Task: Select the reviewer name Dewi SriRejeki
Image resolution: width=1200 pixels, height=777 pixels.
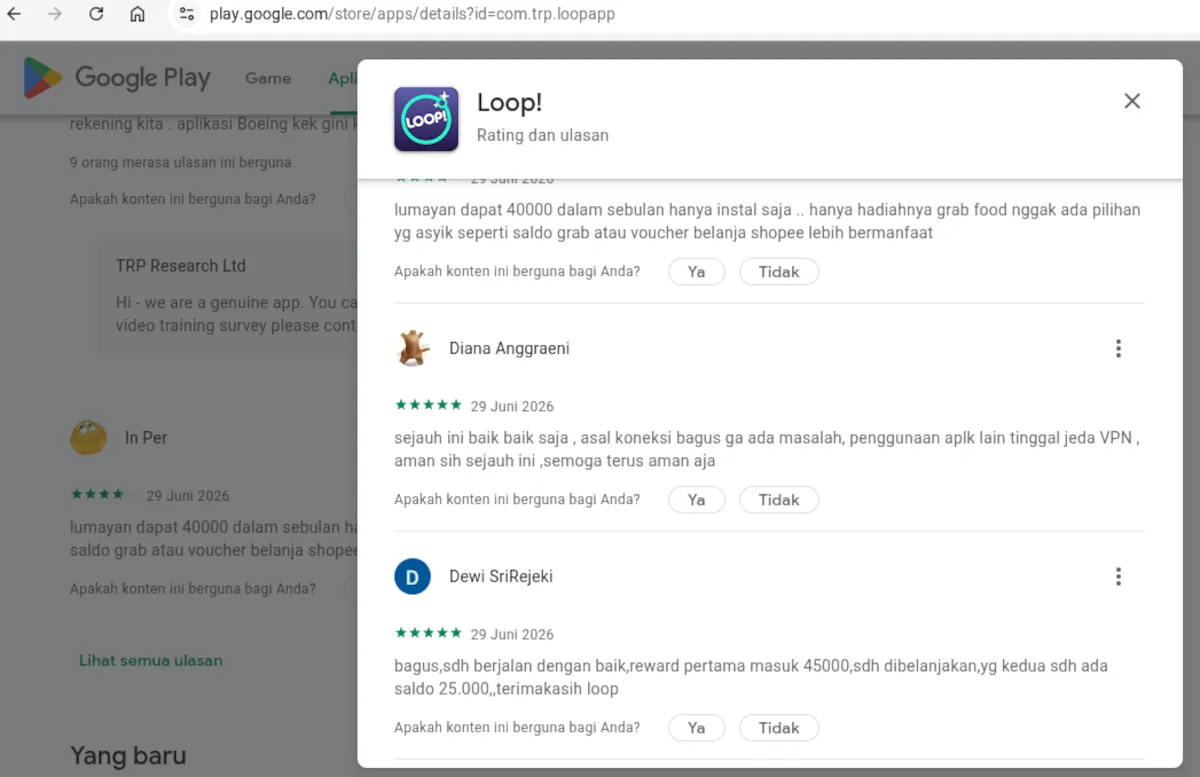Action: click(501, 577)
